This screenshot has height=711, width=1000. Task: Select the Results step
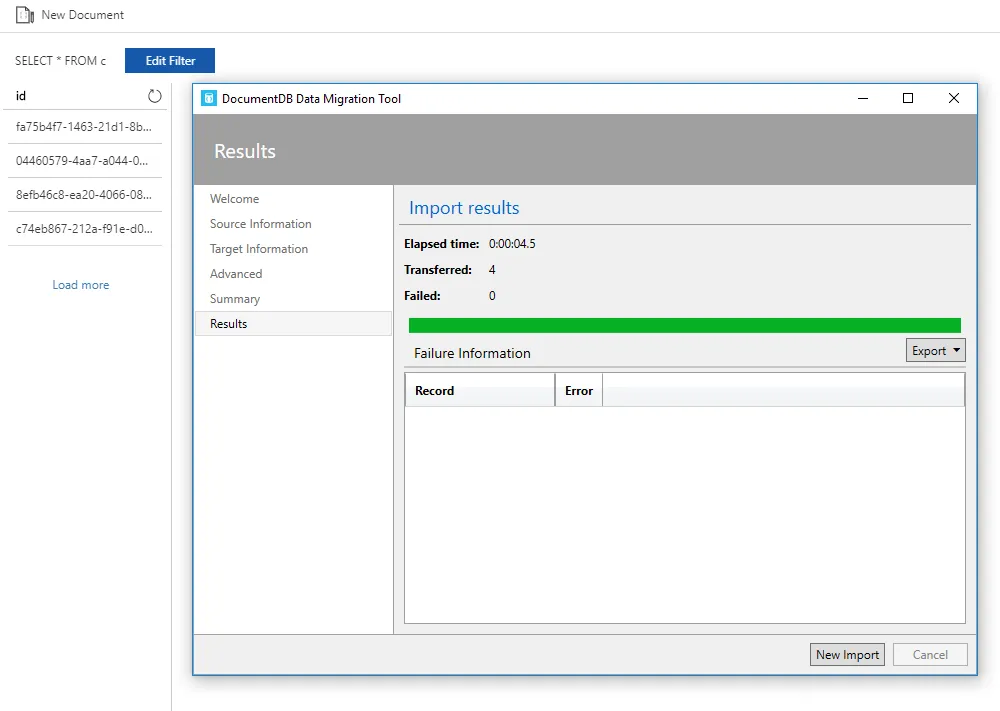pos(293,323)
